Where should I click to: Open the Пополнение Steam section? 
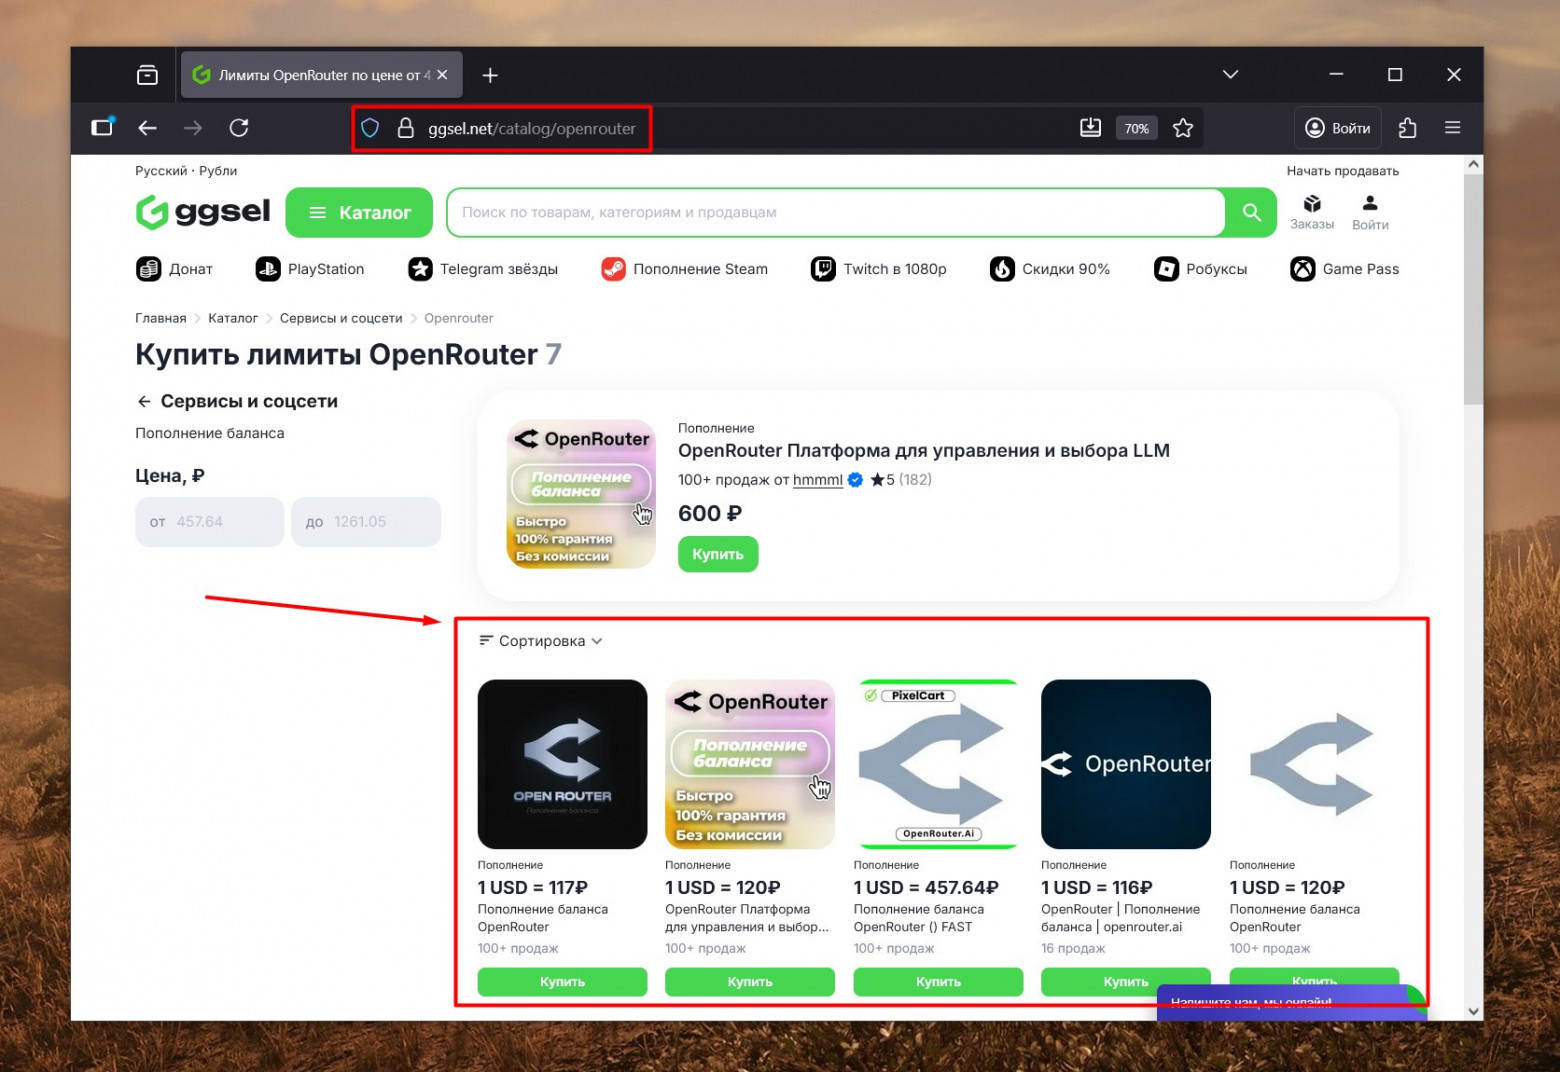(613, 268)
